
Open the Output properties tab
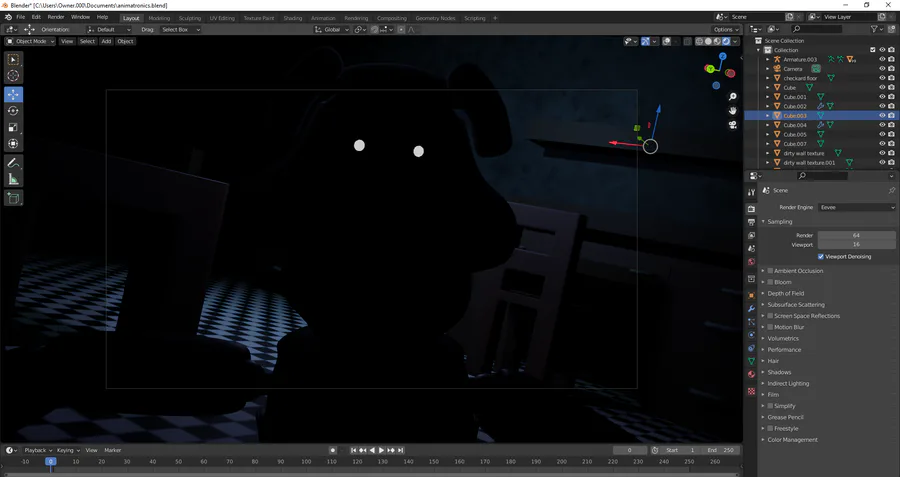(x=751, y=222)
